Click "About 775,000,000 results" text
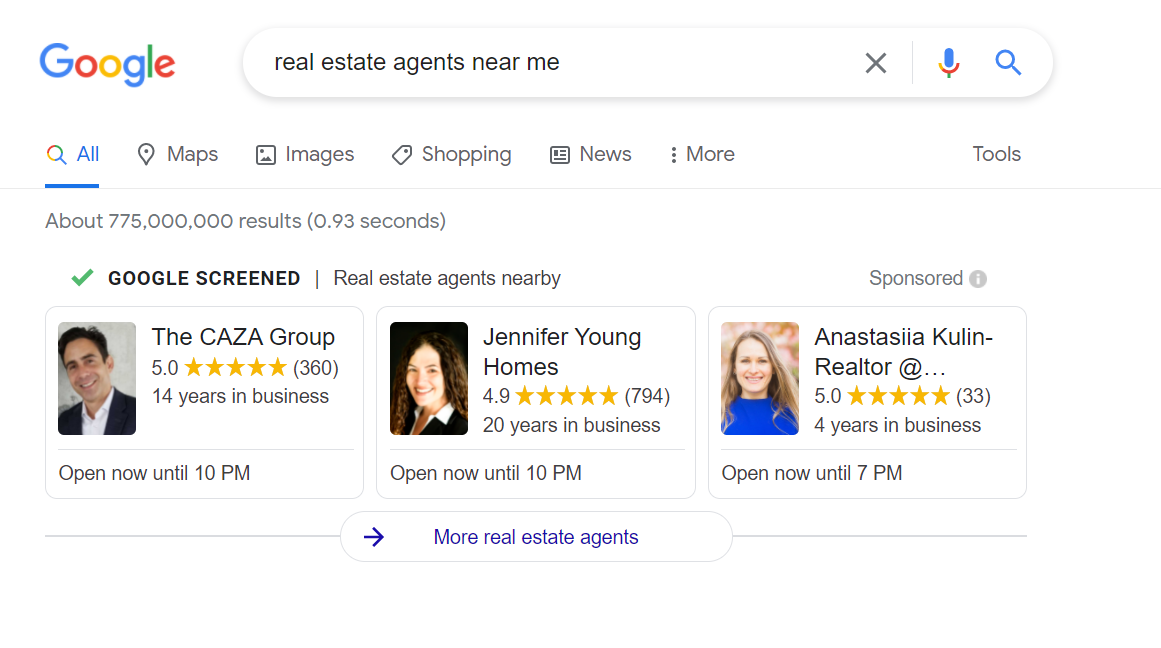The height and width of the screenshot is (648, 1161). [x=173, y=221]
